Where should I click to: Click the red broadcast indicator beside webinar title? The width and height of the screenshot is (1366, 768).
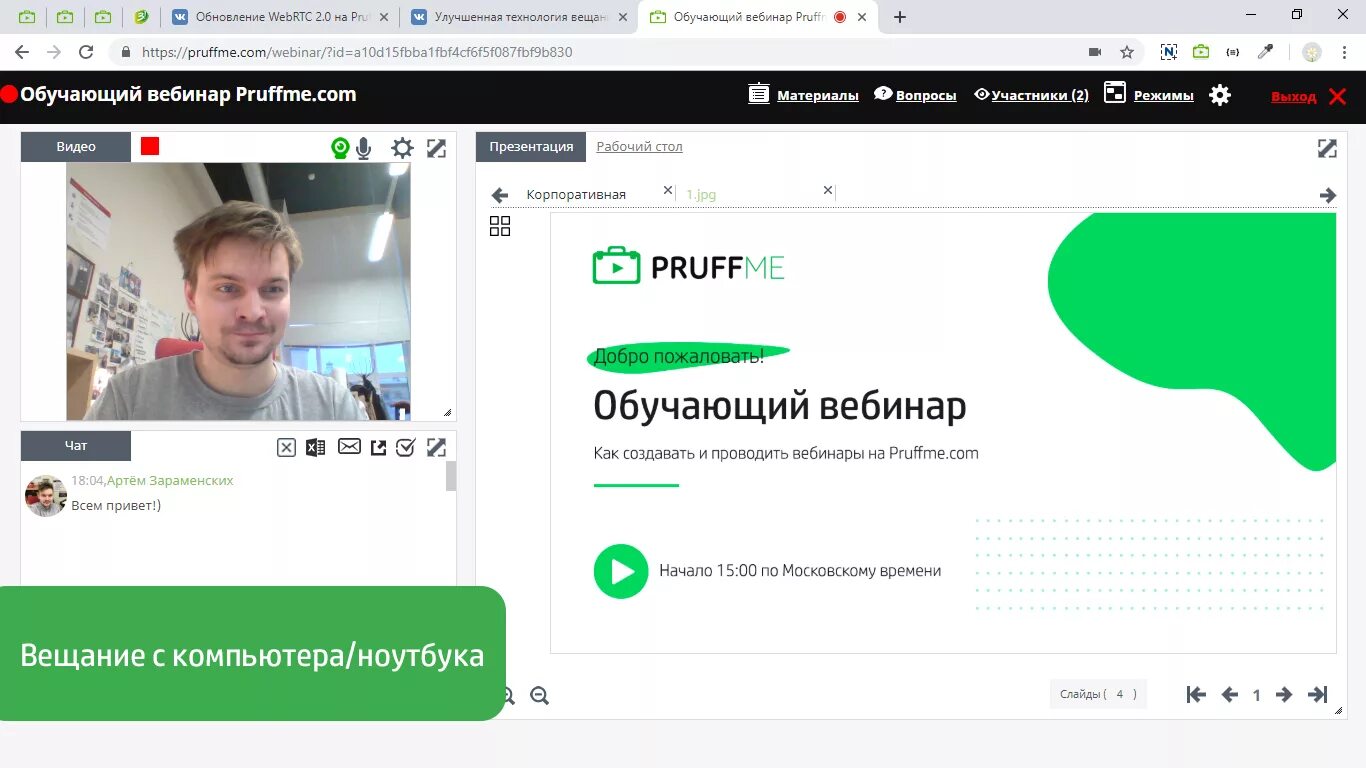point(9,95)
